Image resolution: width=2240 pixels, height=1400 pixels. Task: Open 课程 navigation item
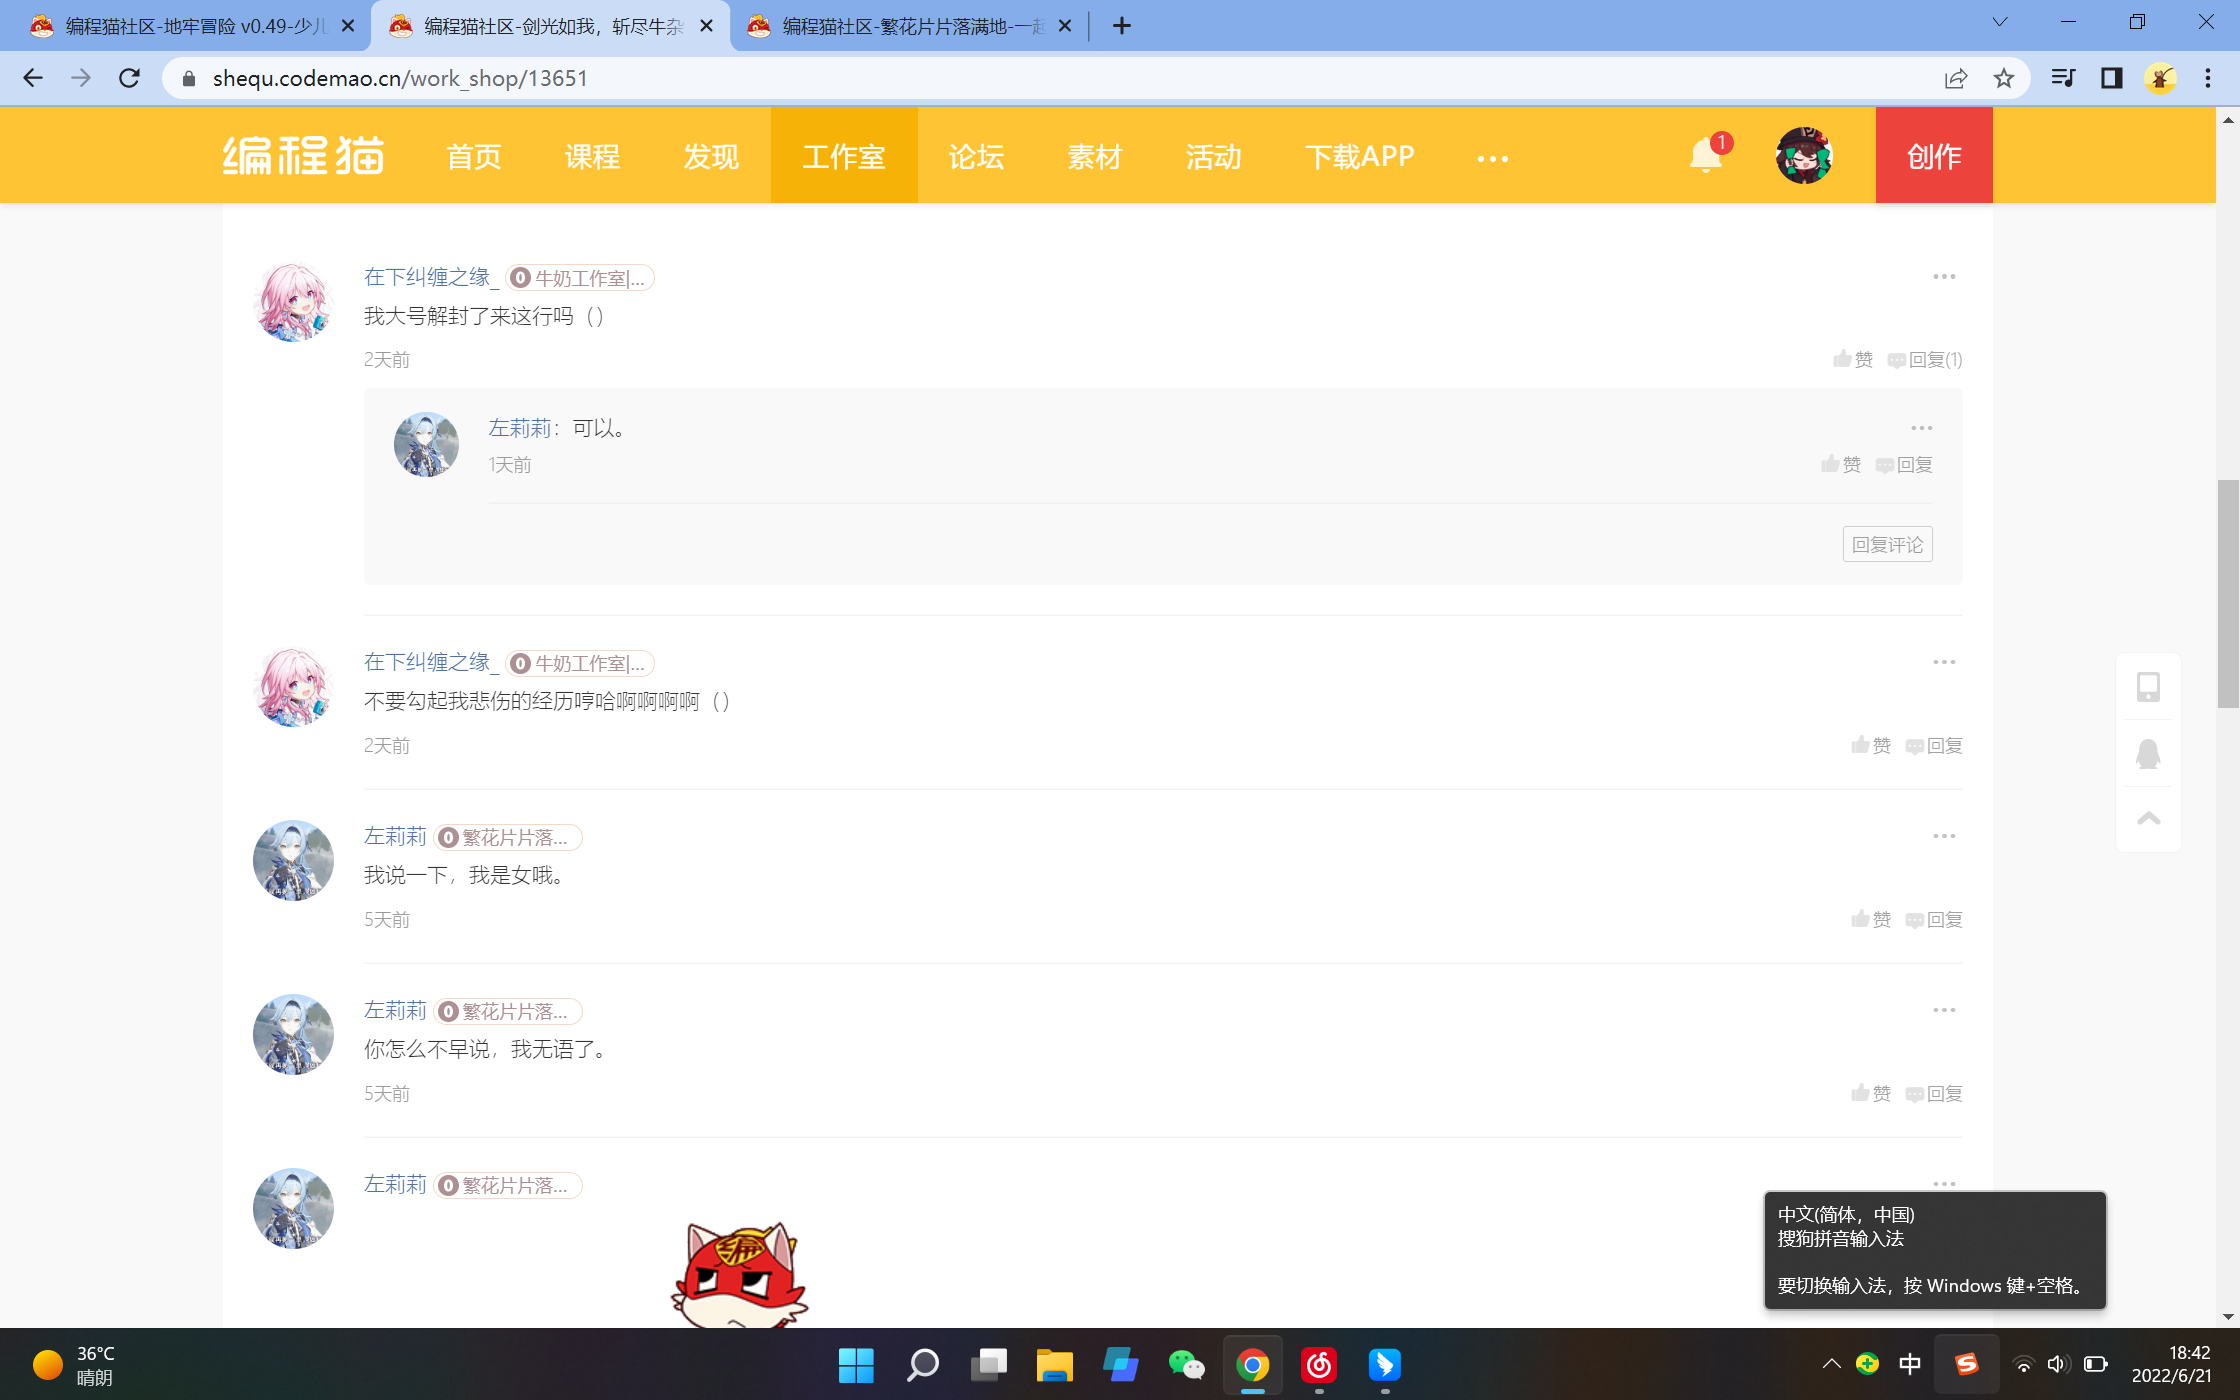point(592,156)
